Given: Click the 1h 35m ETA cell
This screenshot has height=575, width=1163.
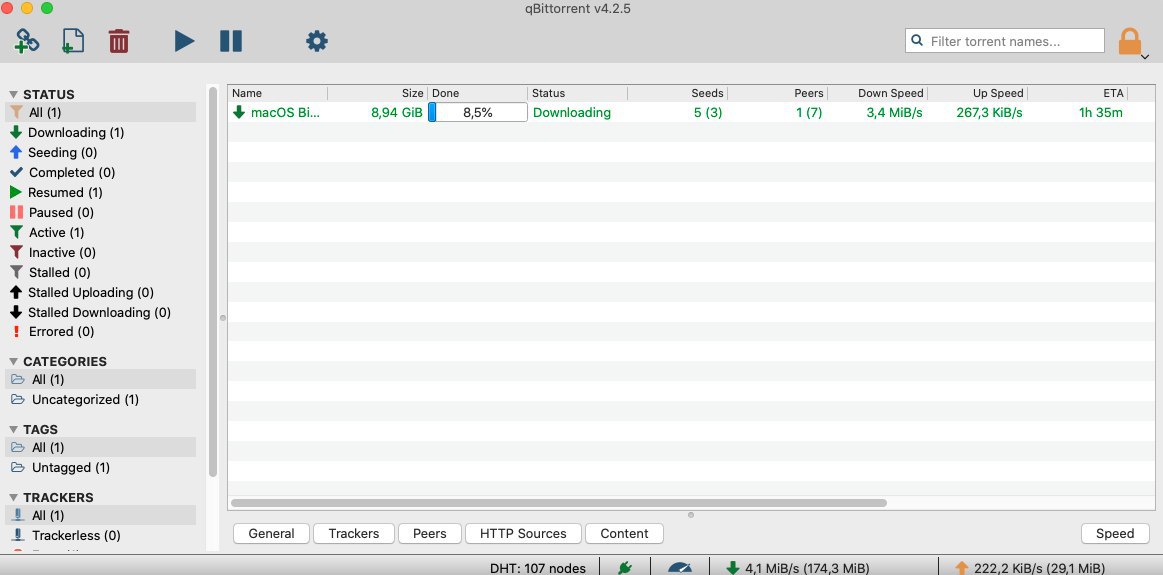Looking at the screenshot, I should pyautogui.click(x=1101, y=113).
